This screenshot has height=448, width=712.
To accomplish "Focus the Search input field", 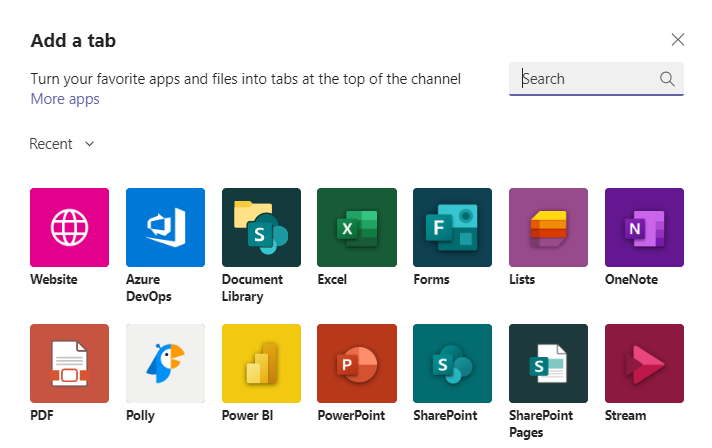I will coord(596,79).
